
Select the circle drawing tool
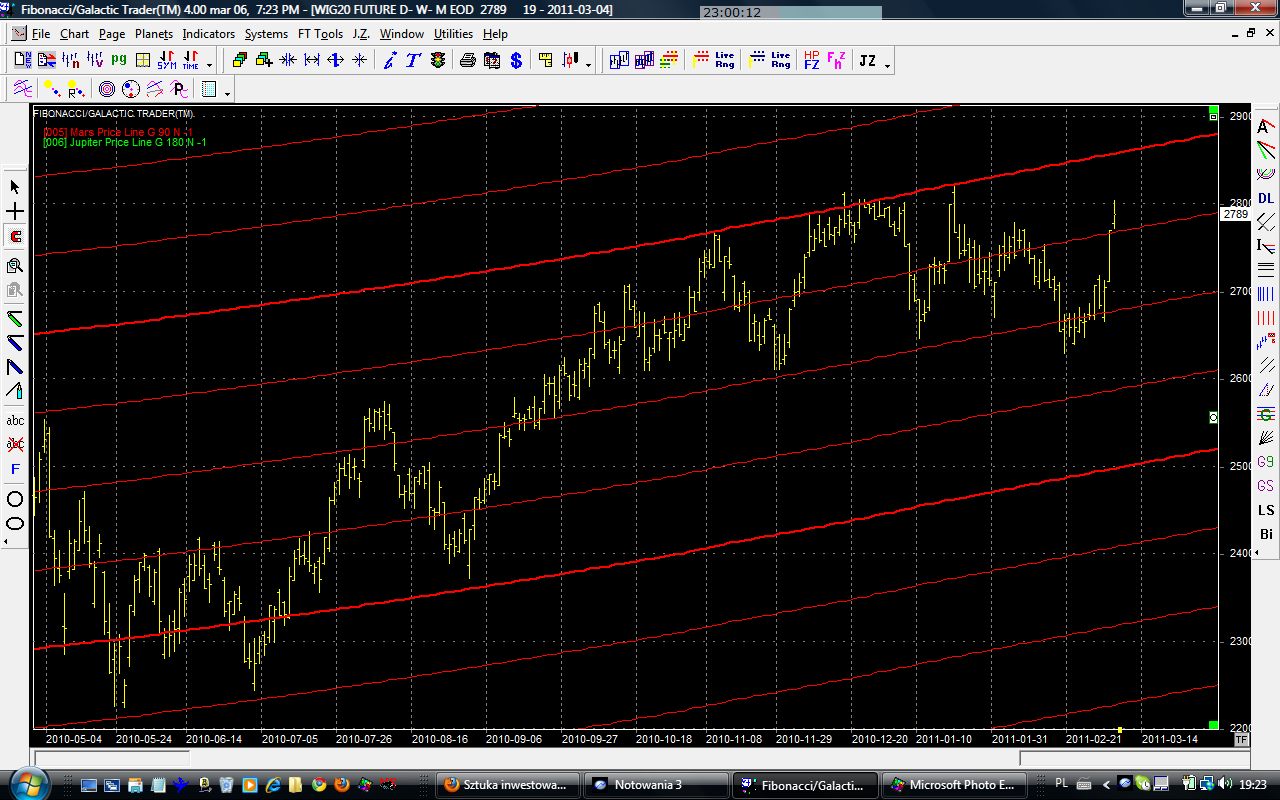[15, 499]
